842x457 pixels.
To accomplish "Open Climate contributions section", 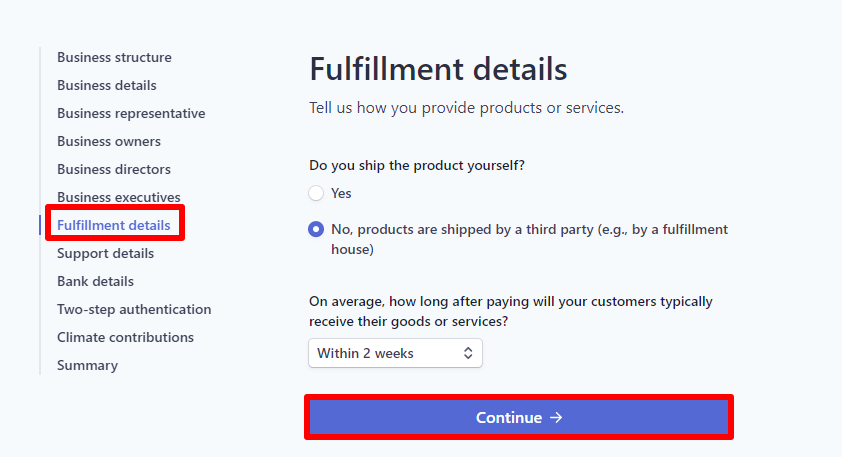I will [x=125, y=337].
